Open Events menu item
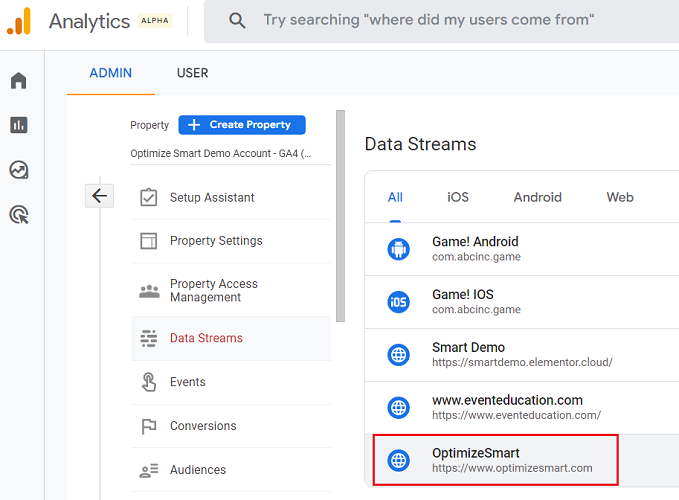The height and width of the screenshot is (500, 679). click(x=231, y=382)
